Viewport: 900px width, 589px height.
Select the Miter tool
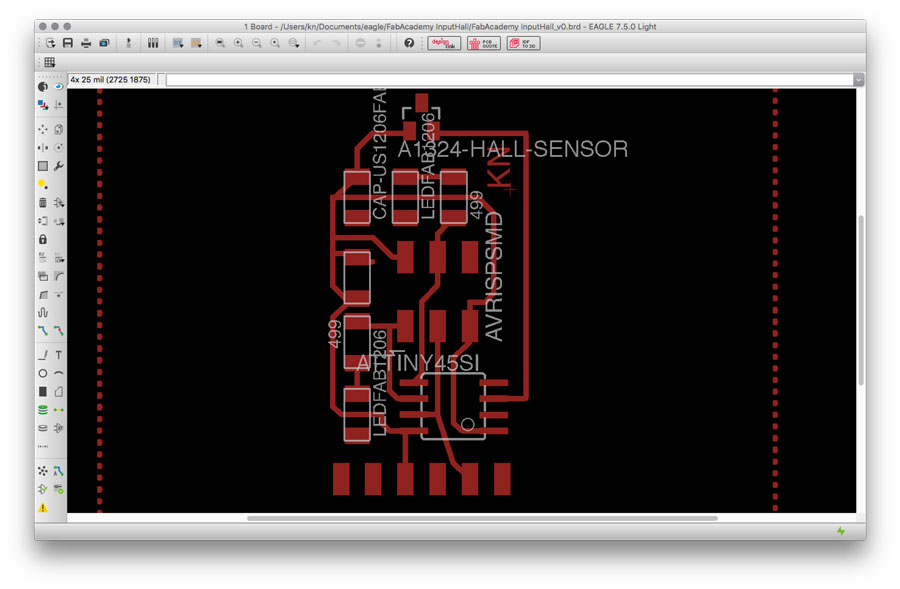click(59, 276)
